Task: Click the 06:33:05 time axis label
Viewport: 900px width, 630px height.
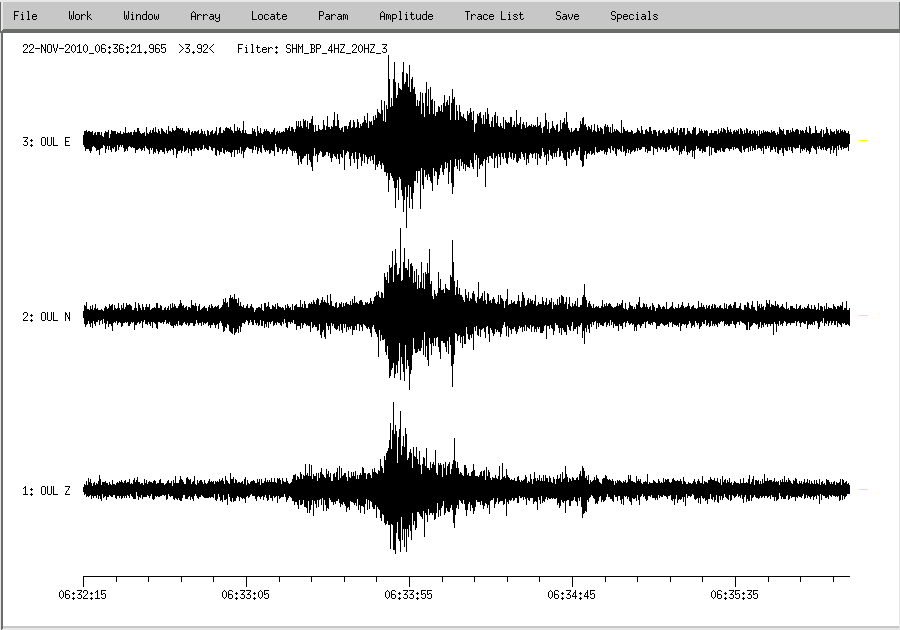Action: click(246, 594)
